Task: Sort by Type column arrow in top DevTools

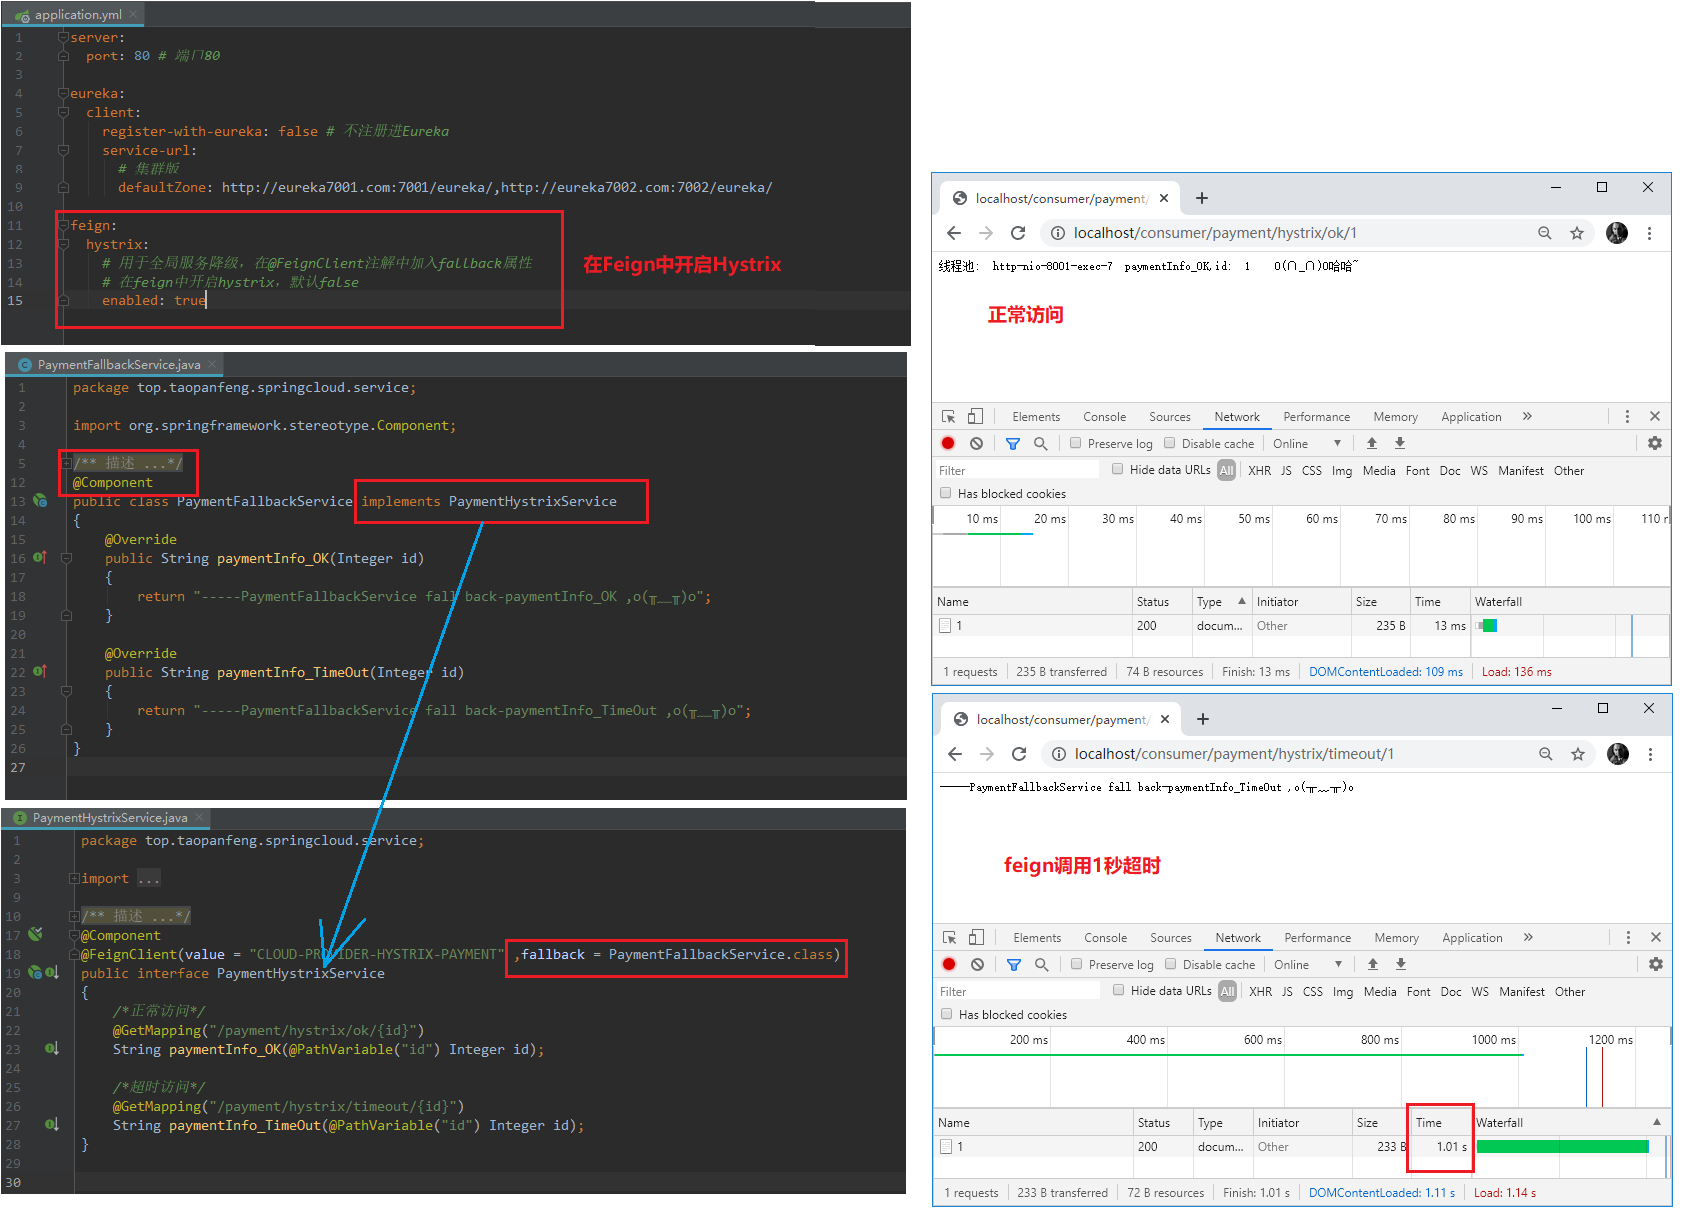Action: (1242, 601)
